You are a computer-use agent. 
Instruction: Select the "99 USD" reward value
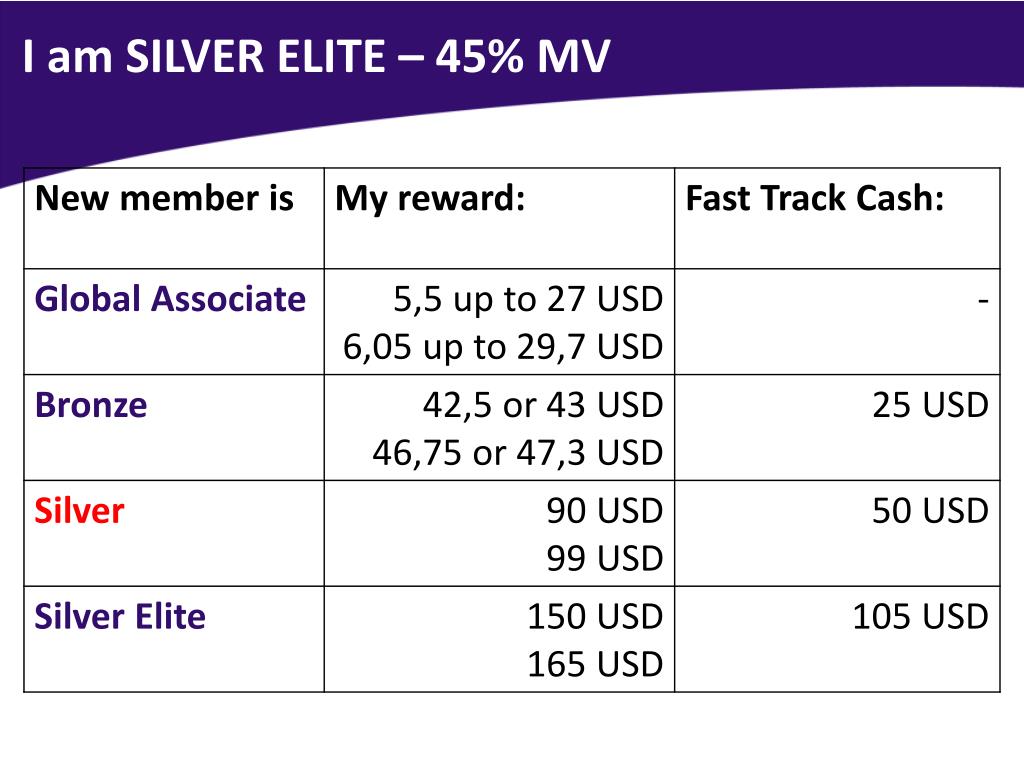604,559
